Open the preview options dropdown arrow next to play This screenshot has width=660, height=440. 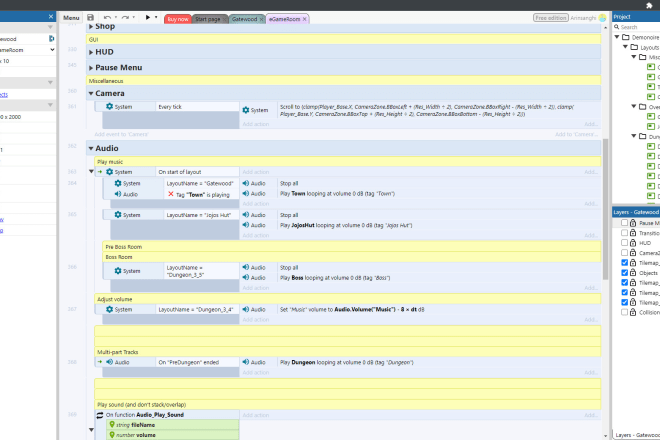tap(156, 17)
